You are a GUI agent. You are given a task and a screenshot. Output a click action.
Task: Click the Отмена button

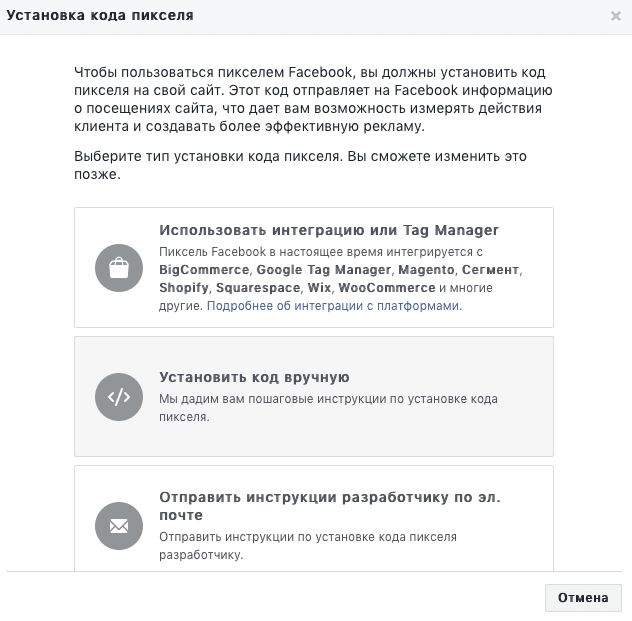coord(583,598)
